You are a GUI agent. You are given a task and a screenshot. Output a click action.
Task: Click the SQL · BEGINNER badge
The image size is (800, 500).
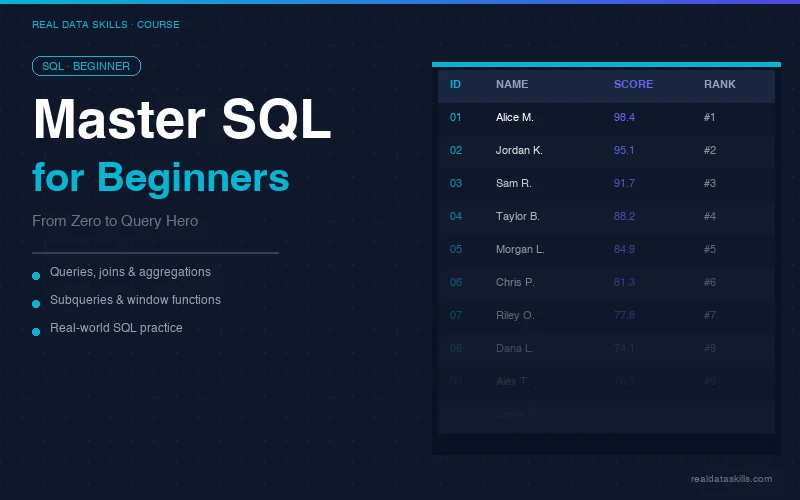tap(86, 66)
